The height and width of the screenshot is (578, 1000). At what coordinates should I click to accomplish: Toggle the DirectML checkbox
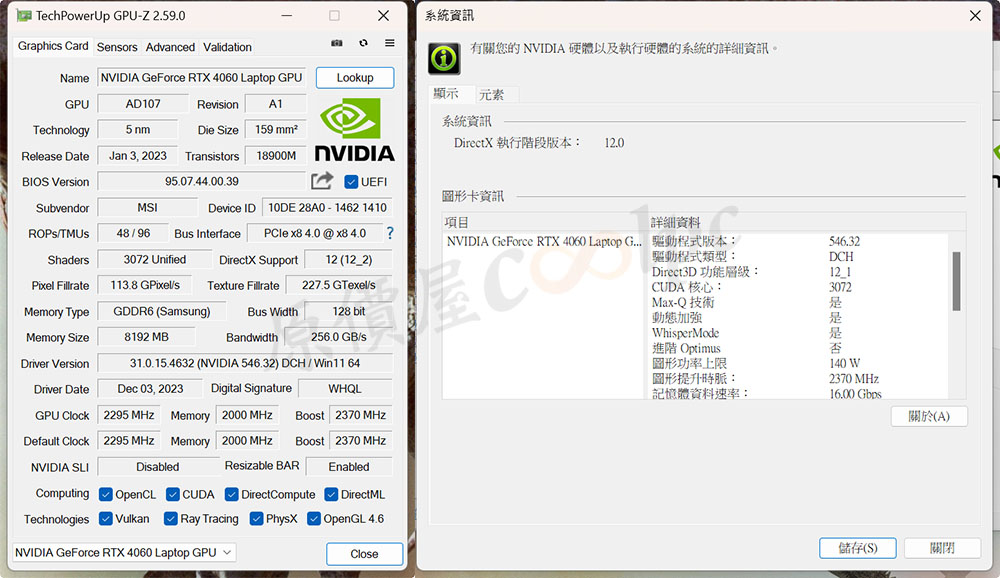point(331,494)
